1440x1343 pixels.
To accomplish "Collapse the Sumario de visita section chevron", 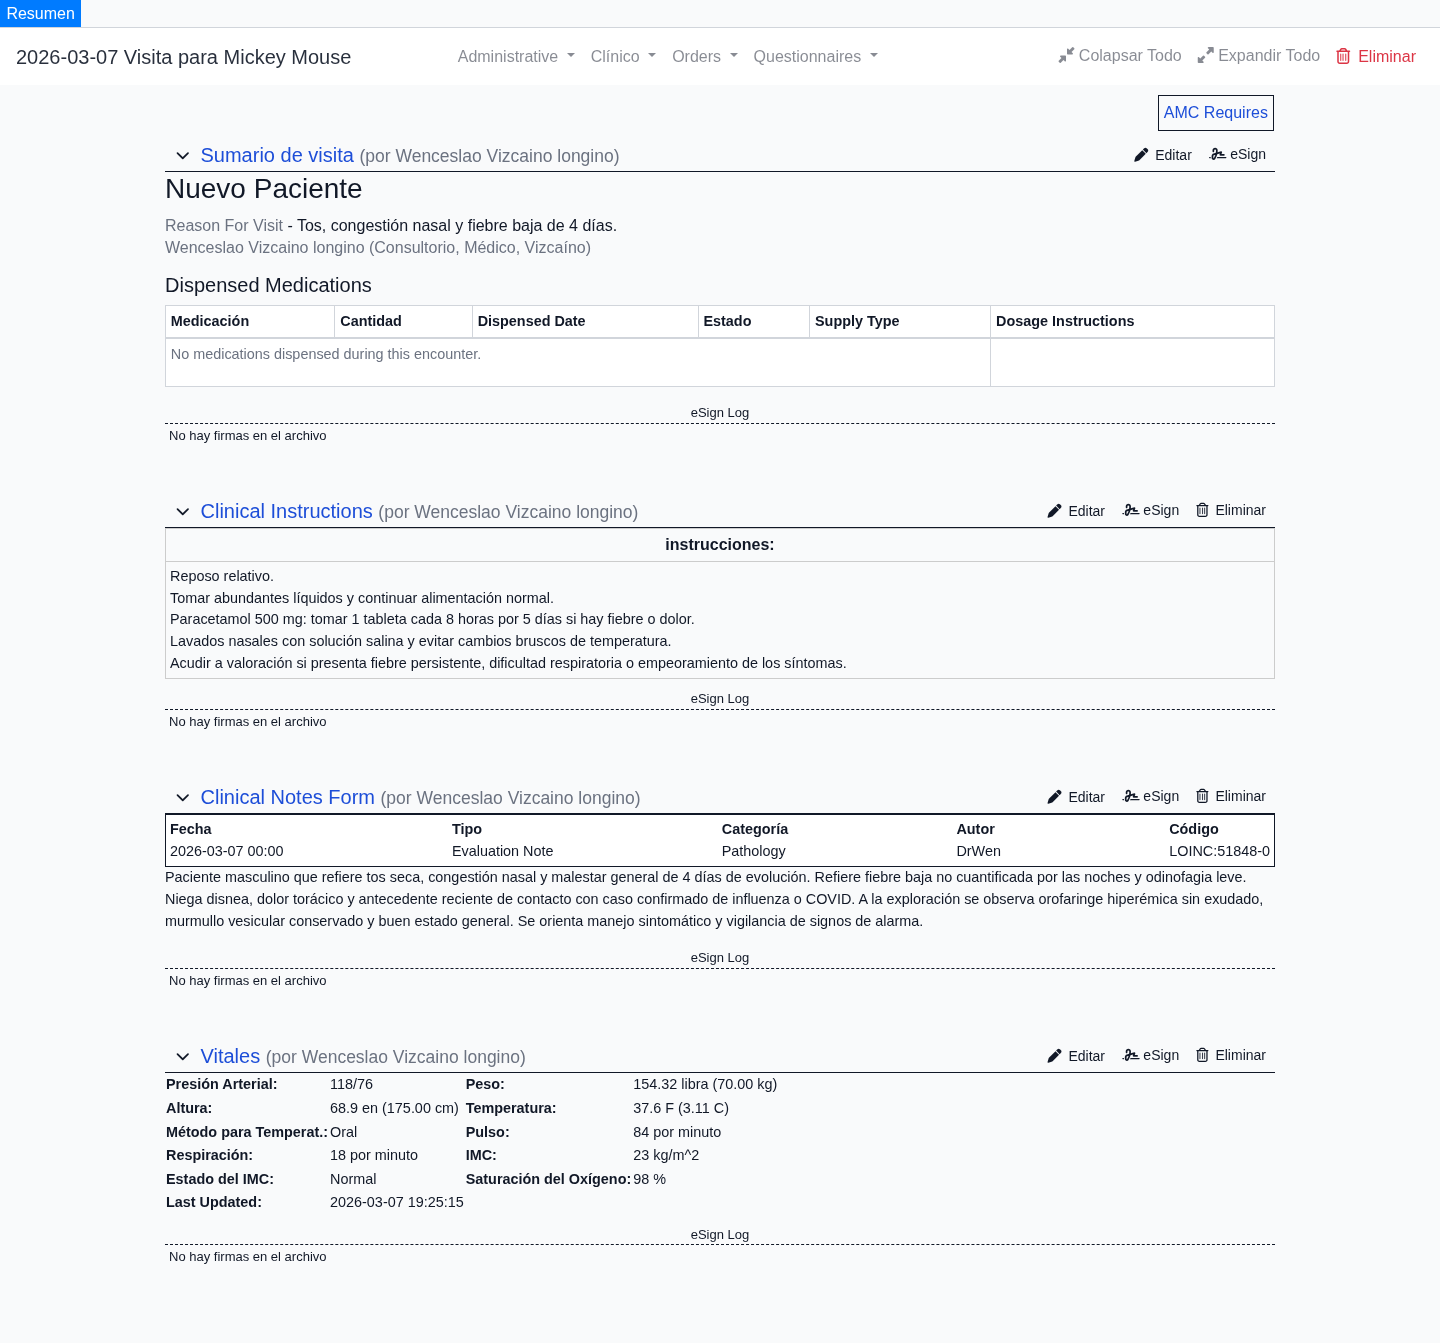I will pyautogui.click(x=182, y=156).
